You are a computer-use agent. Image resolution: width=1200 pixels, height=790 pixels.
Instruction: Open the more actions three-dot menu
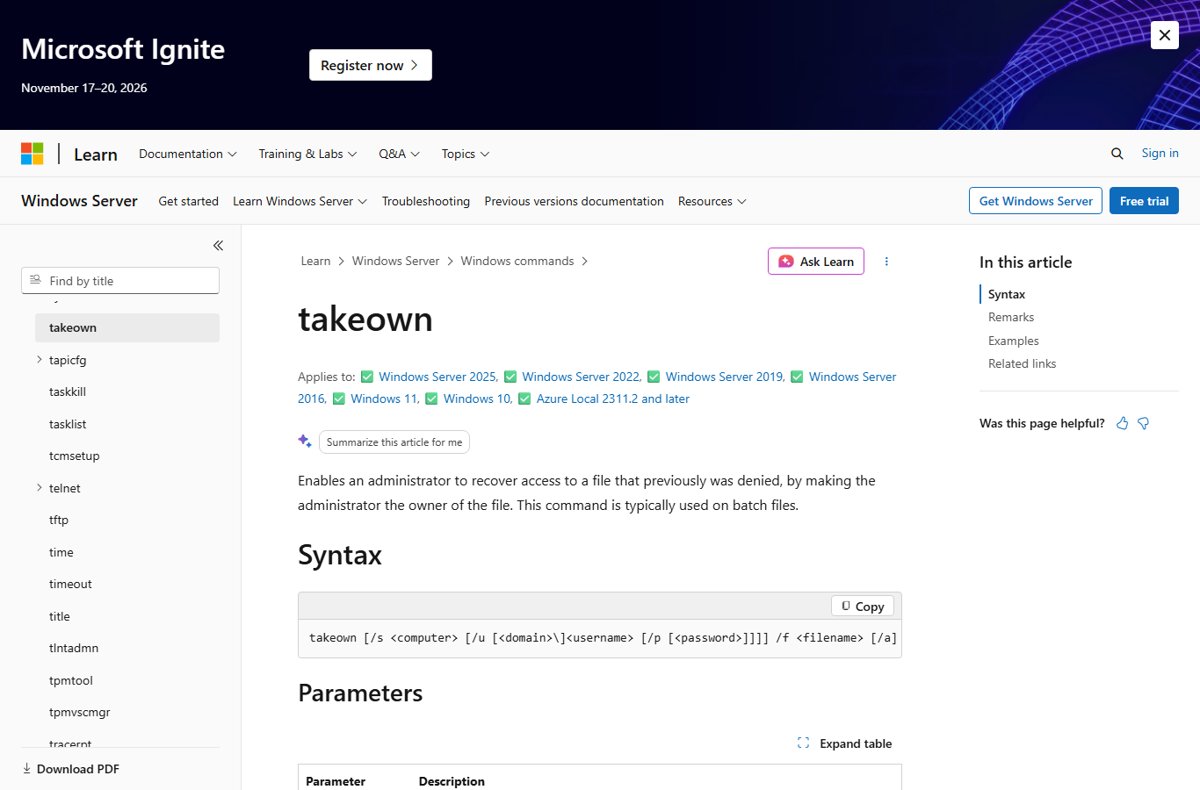pyautogui.click(x=886, y=261)
